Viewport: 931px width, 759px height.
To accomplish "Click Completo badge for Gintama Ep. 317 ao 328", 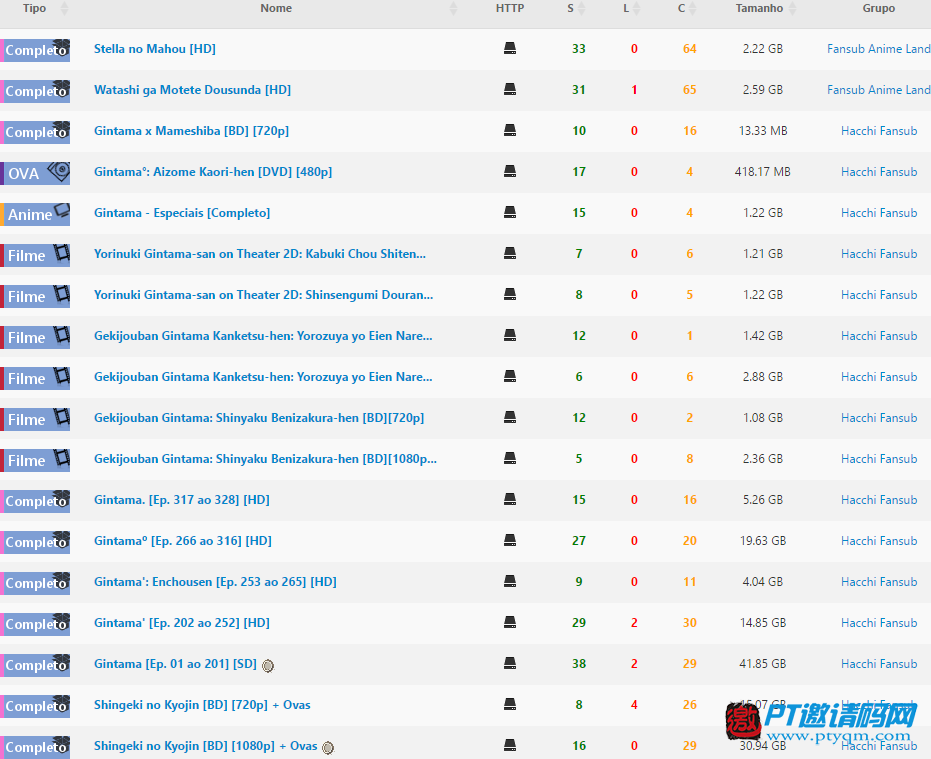I will point(35,501).
